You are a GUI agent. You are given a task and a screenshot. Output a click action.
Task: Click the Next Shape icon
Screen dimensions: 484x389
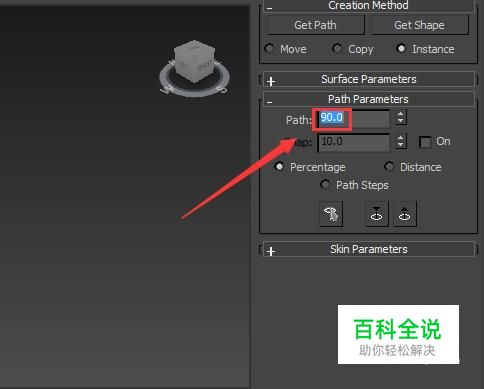tap(405, 214)
